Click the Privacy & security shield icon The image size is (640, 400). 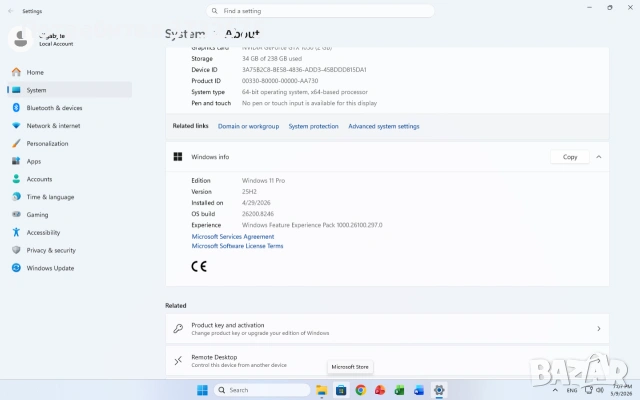[x=16, y=250]
